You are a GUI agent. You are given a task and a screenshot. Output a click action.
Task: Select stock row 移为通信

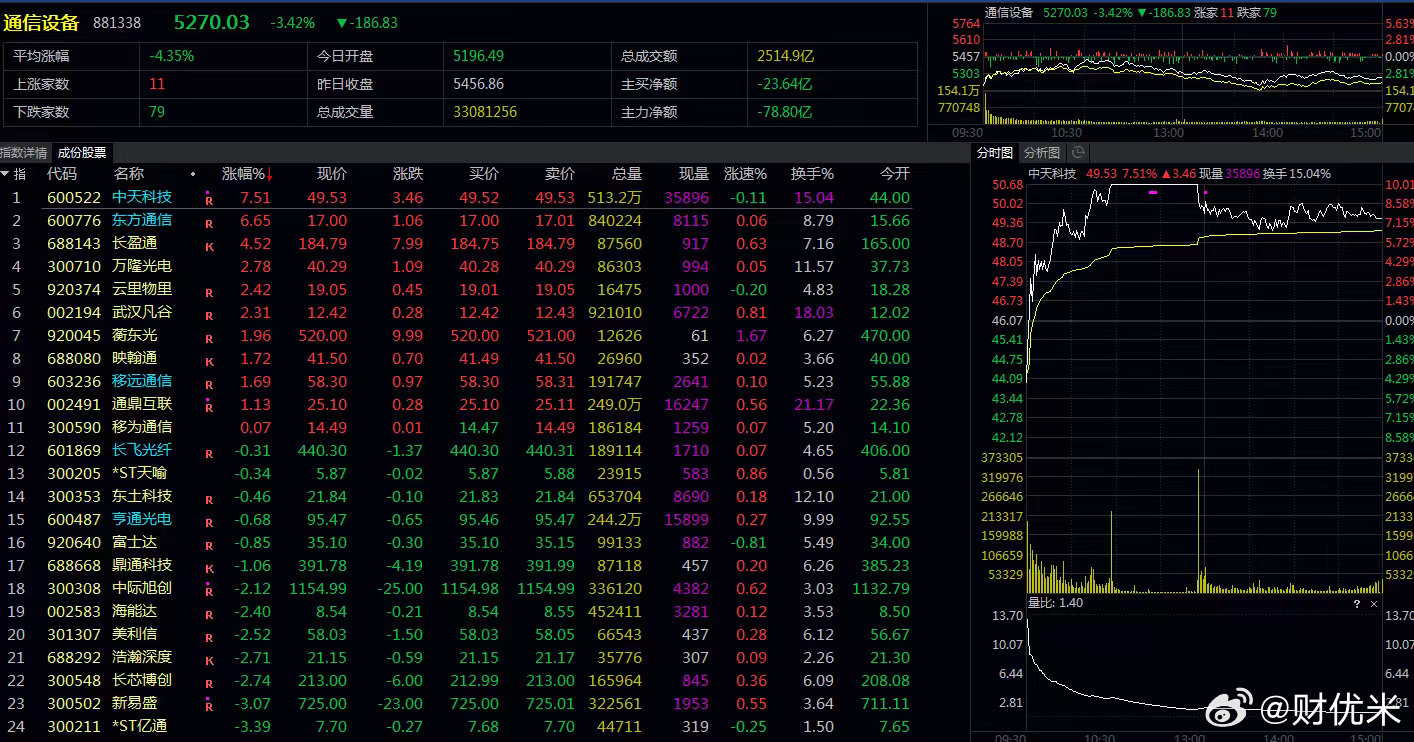pos(456,428)
